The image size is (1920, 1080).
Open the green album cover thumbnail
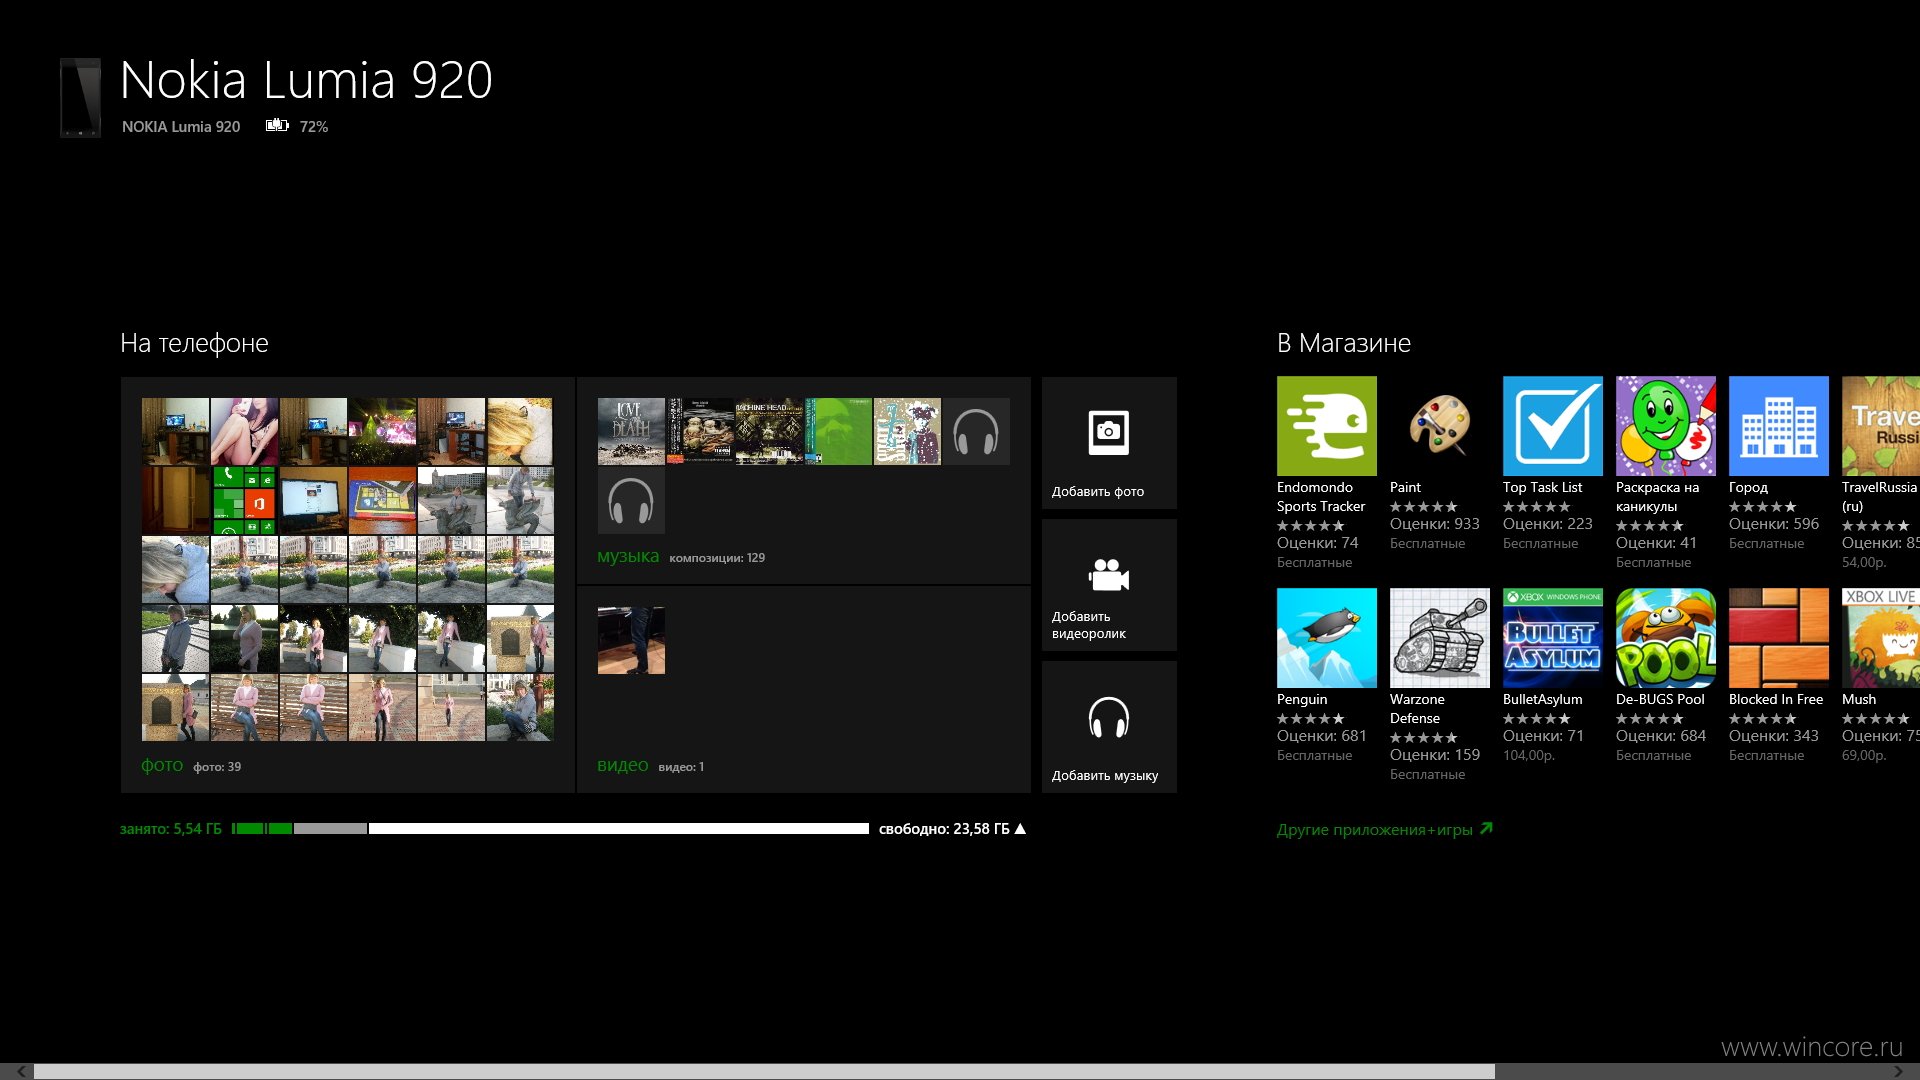point(838,432)
